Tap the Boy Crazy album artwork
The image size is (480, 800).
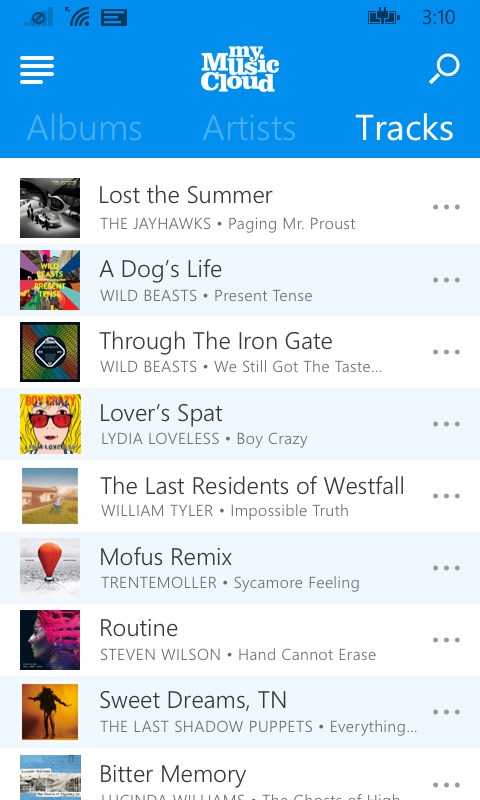coord(50,424)
